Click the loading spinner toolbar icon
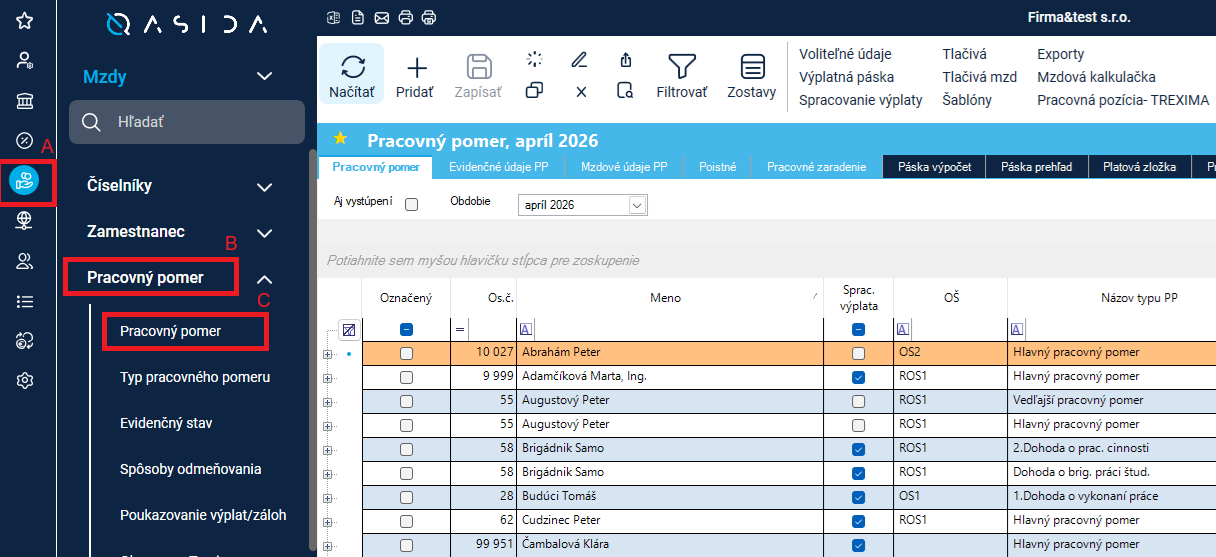The image size is (1216, 557). tap(534, 60)
